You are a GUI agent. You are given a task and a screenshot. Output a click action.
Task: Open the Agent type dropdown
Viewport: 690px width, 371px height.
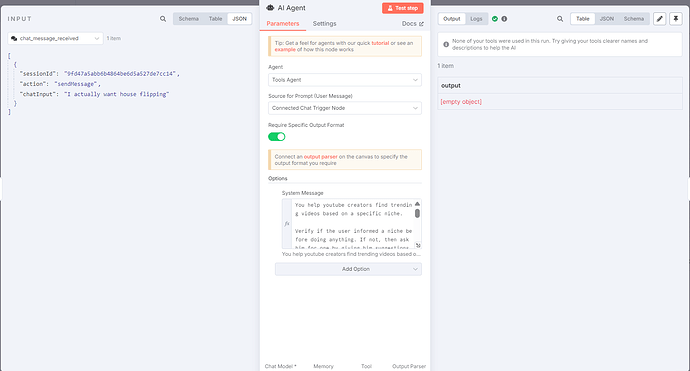[345, 80]
